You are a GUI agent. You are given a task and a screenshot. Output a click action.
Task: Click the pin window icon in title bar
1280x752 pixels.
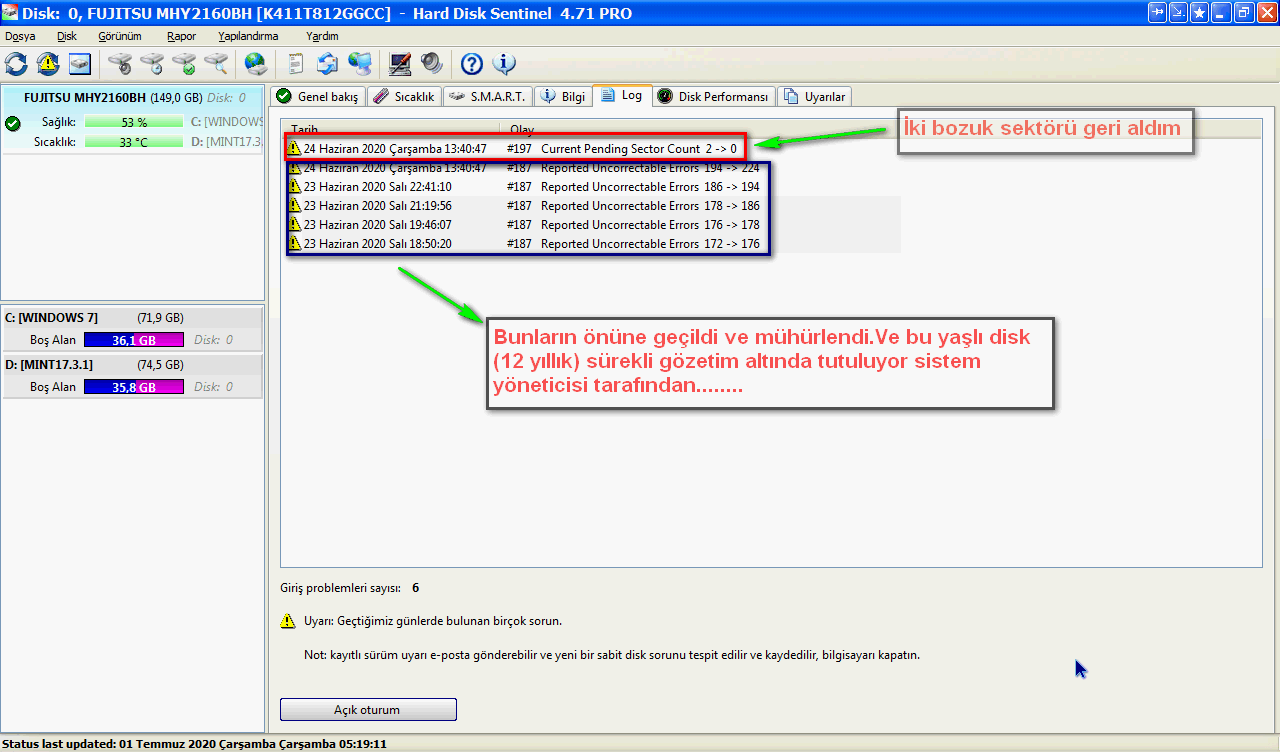pyautogui.click(x=1158, y=12)
